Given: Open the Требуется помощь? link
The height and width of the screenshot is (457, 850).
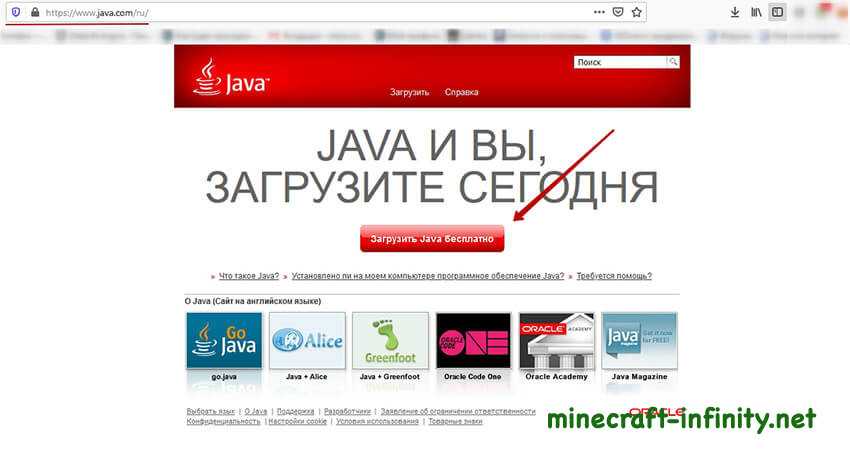Looking at the screenshot, I should click(x=614, y=276).
